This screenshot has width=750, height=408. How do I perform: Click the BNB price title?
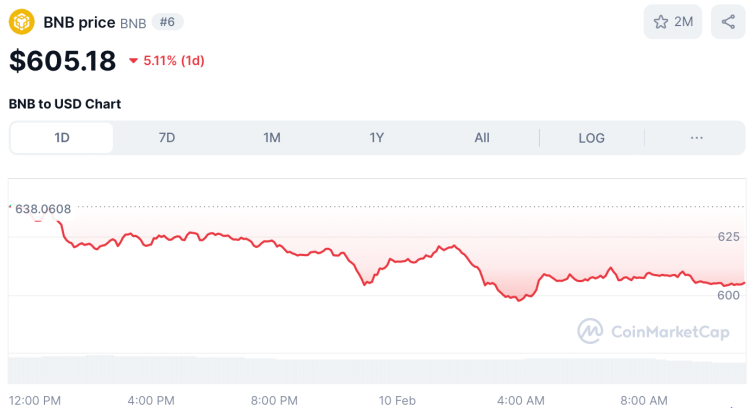coord(79,21)
